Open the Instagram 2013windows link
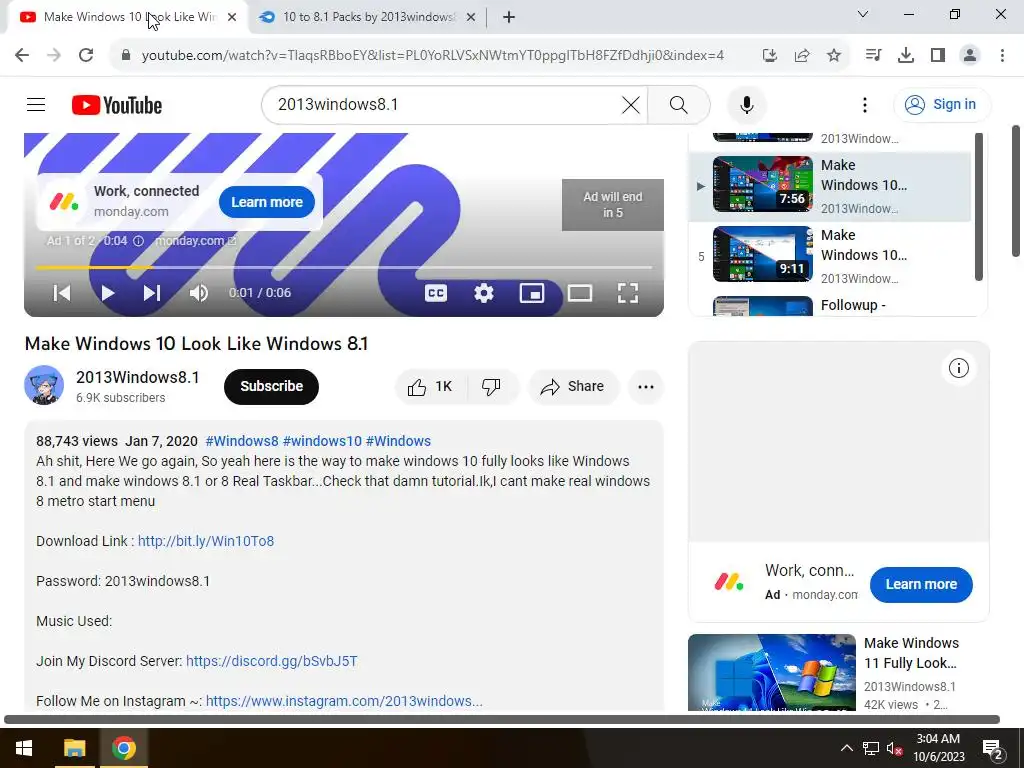 coord(344,701)
